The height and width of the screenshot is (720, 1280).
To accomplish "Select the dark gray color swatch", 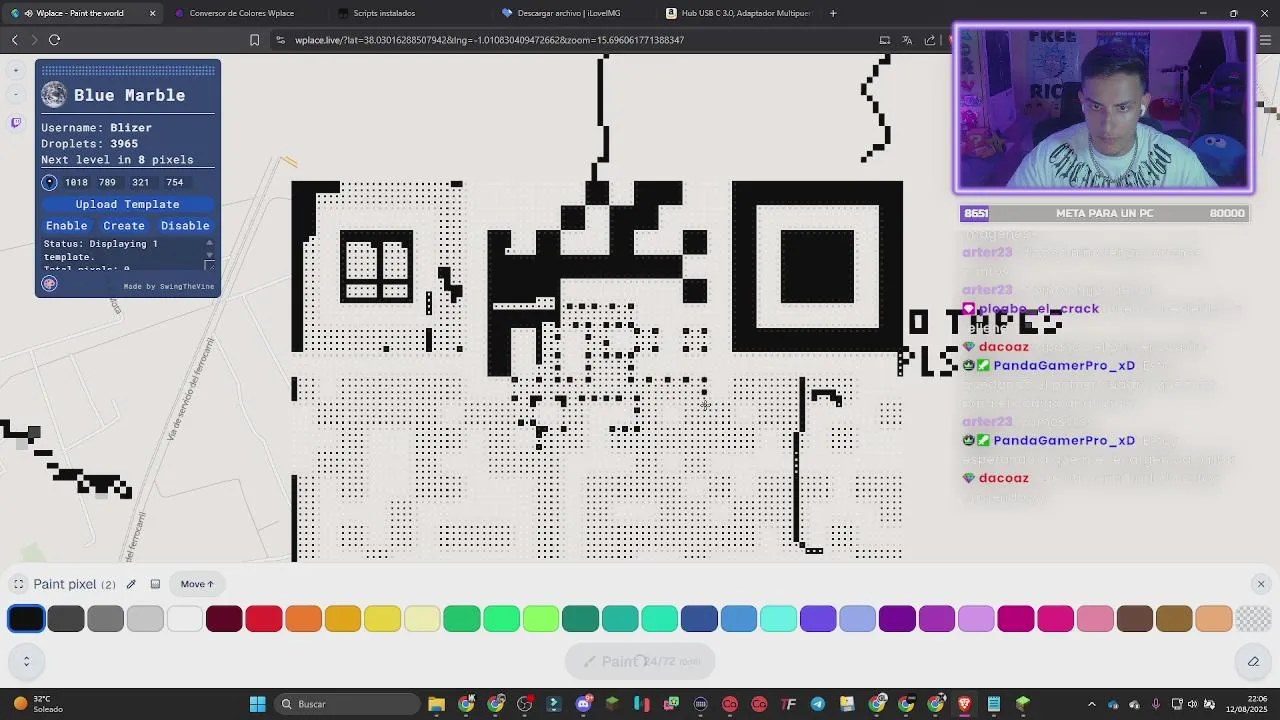I will 66,619.
